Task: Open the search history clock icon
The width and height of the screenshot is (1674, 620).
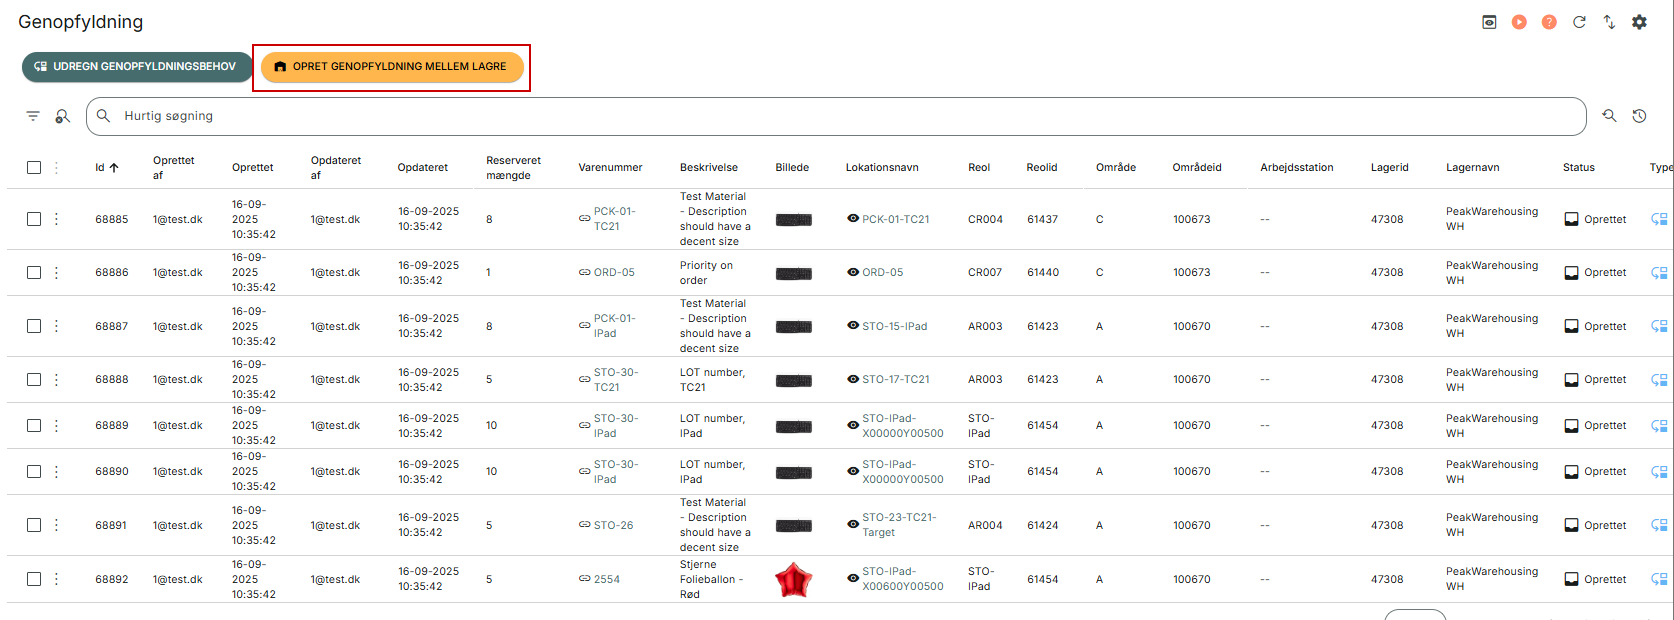Action: point(1639,116)
